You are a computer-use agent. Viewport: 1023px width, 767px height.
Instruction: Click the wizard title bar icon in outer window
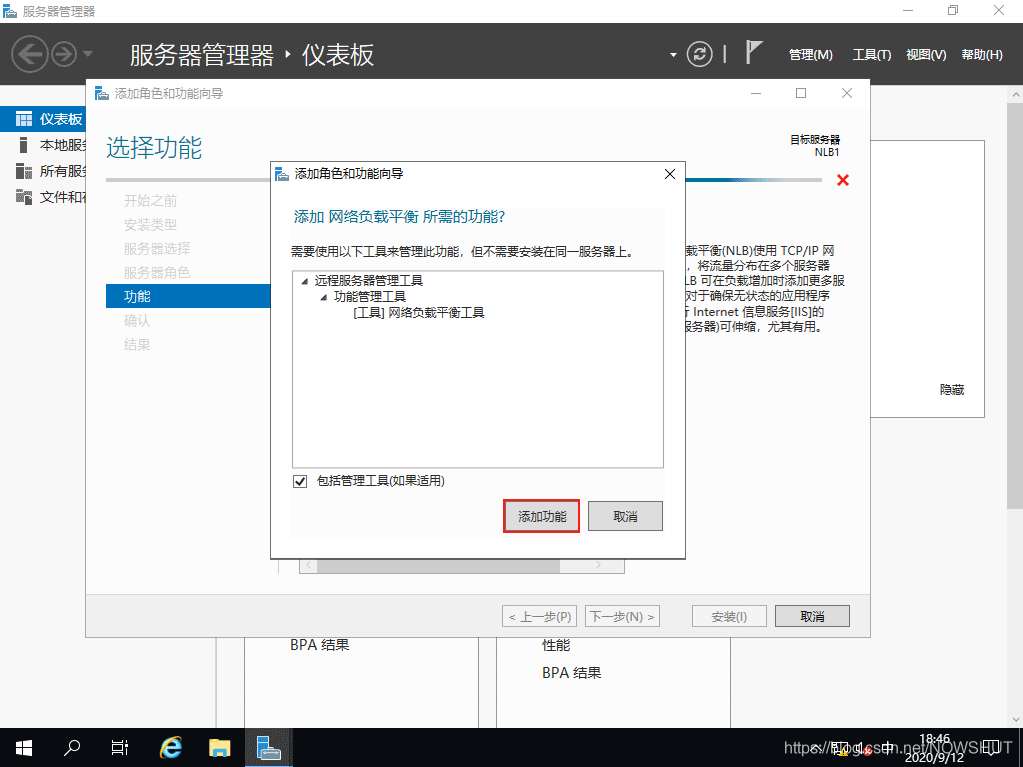[102, 93]
